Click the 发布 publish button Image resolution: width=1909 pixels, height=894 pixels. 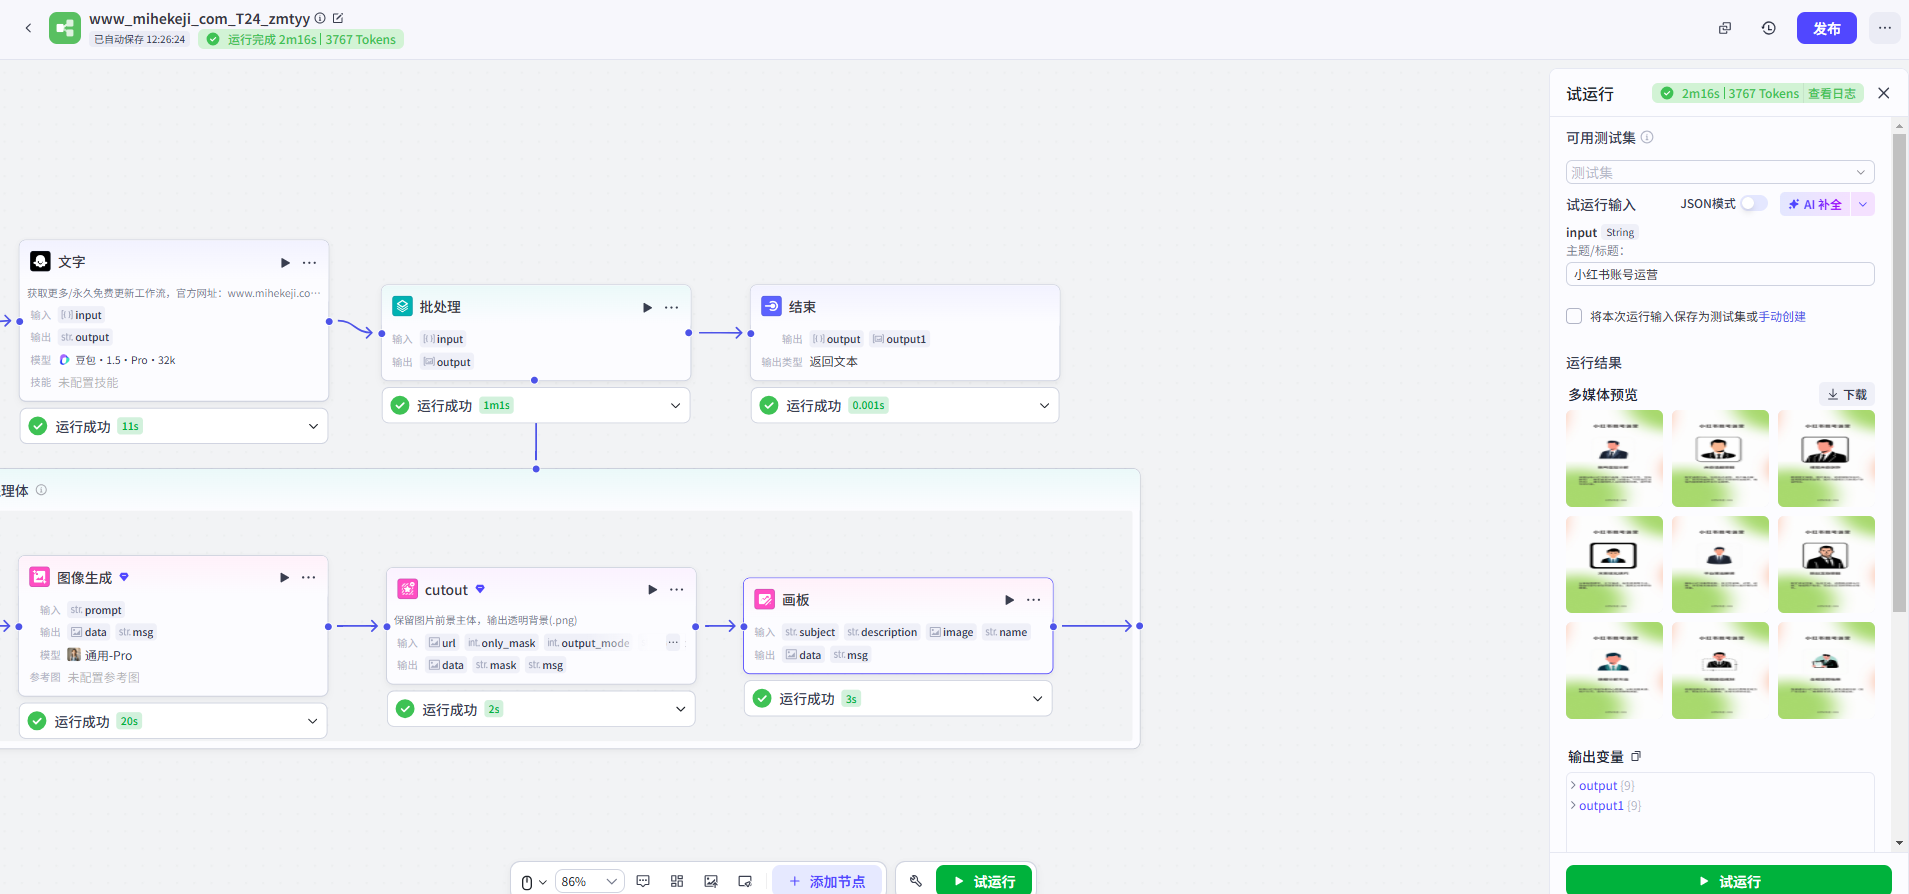[1826, 28]
